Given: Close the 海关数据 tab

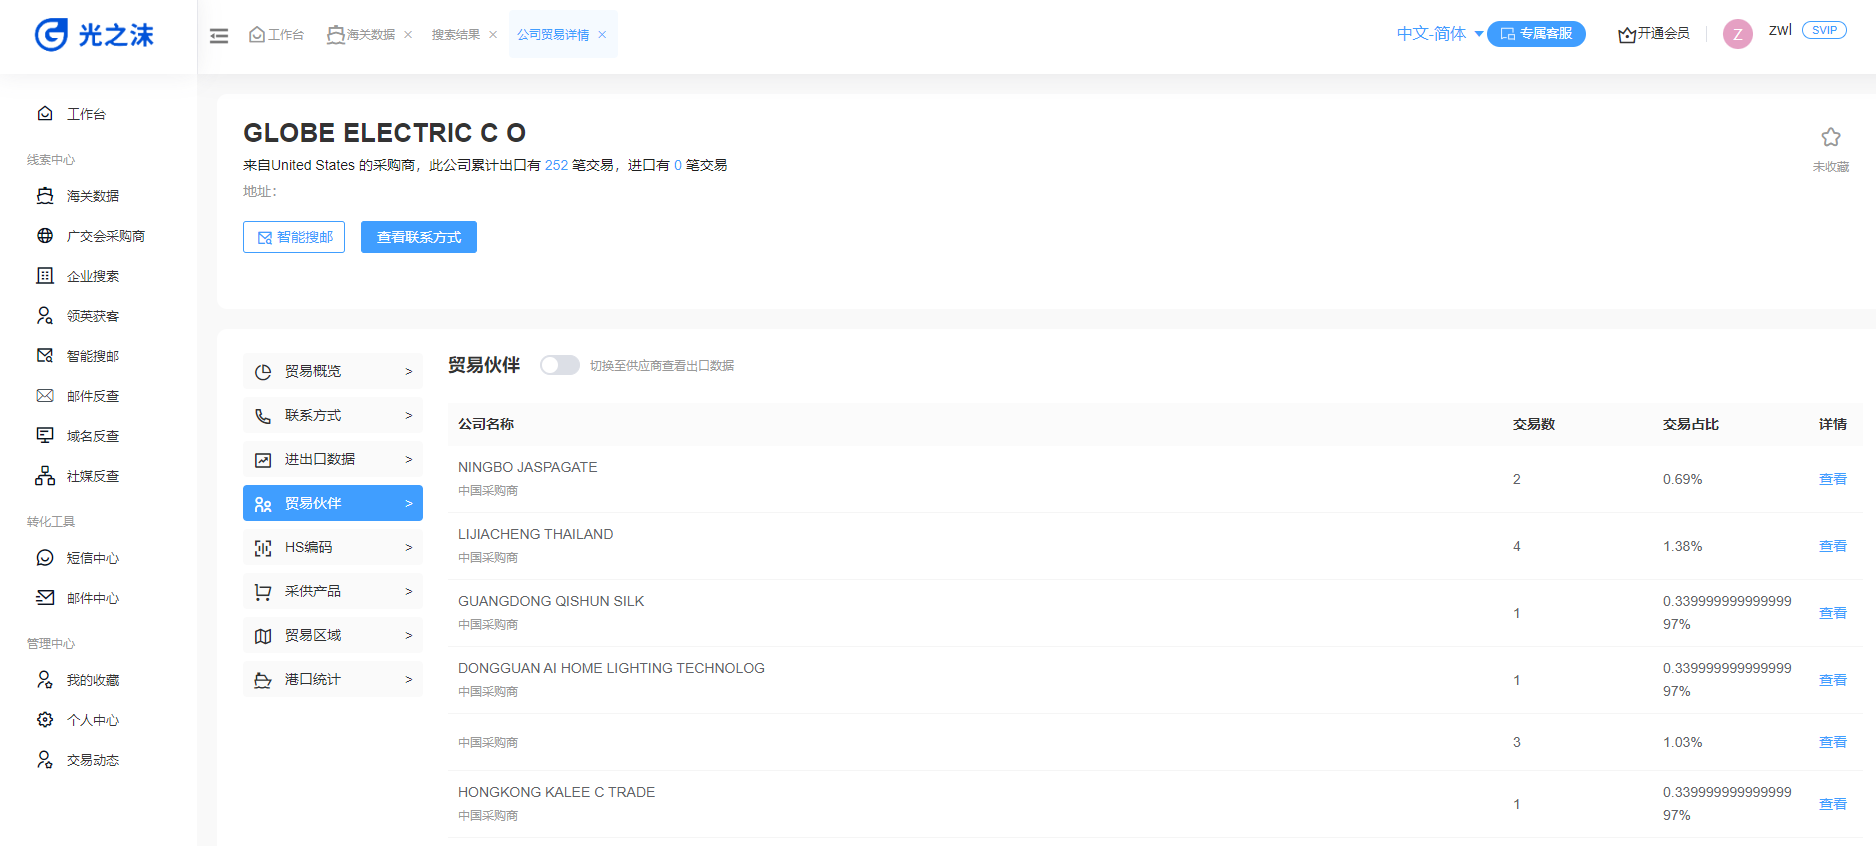Looking at the screenshot, I should pos(408,35).
